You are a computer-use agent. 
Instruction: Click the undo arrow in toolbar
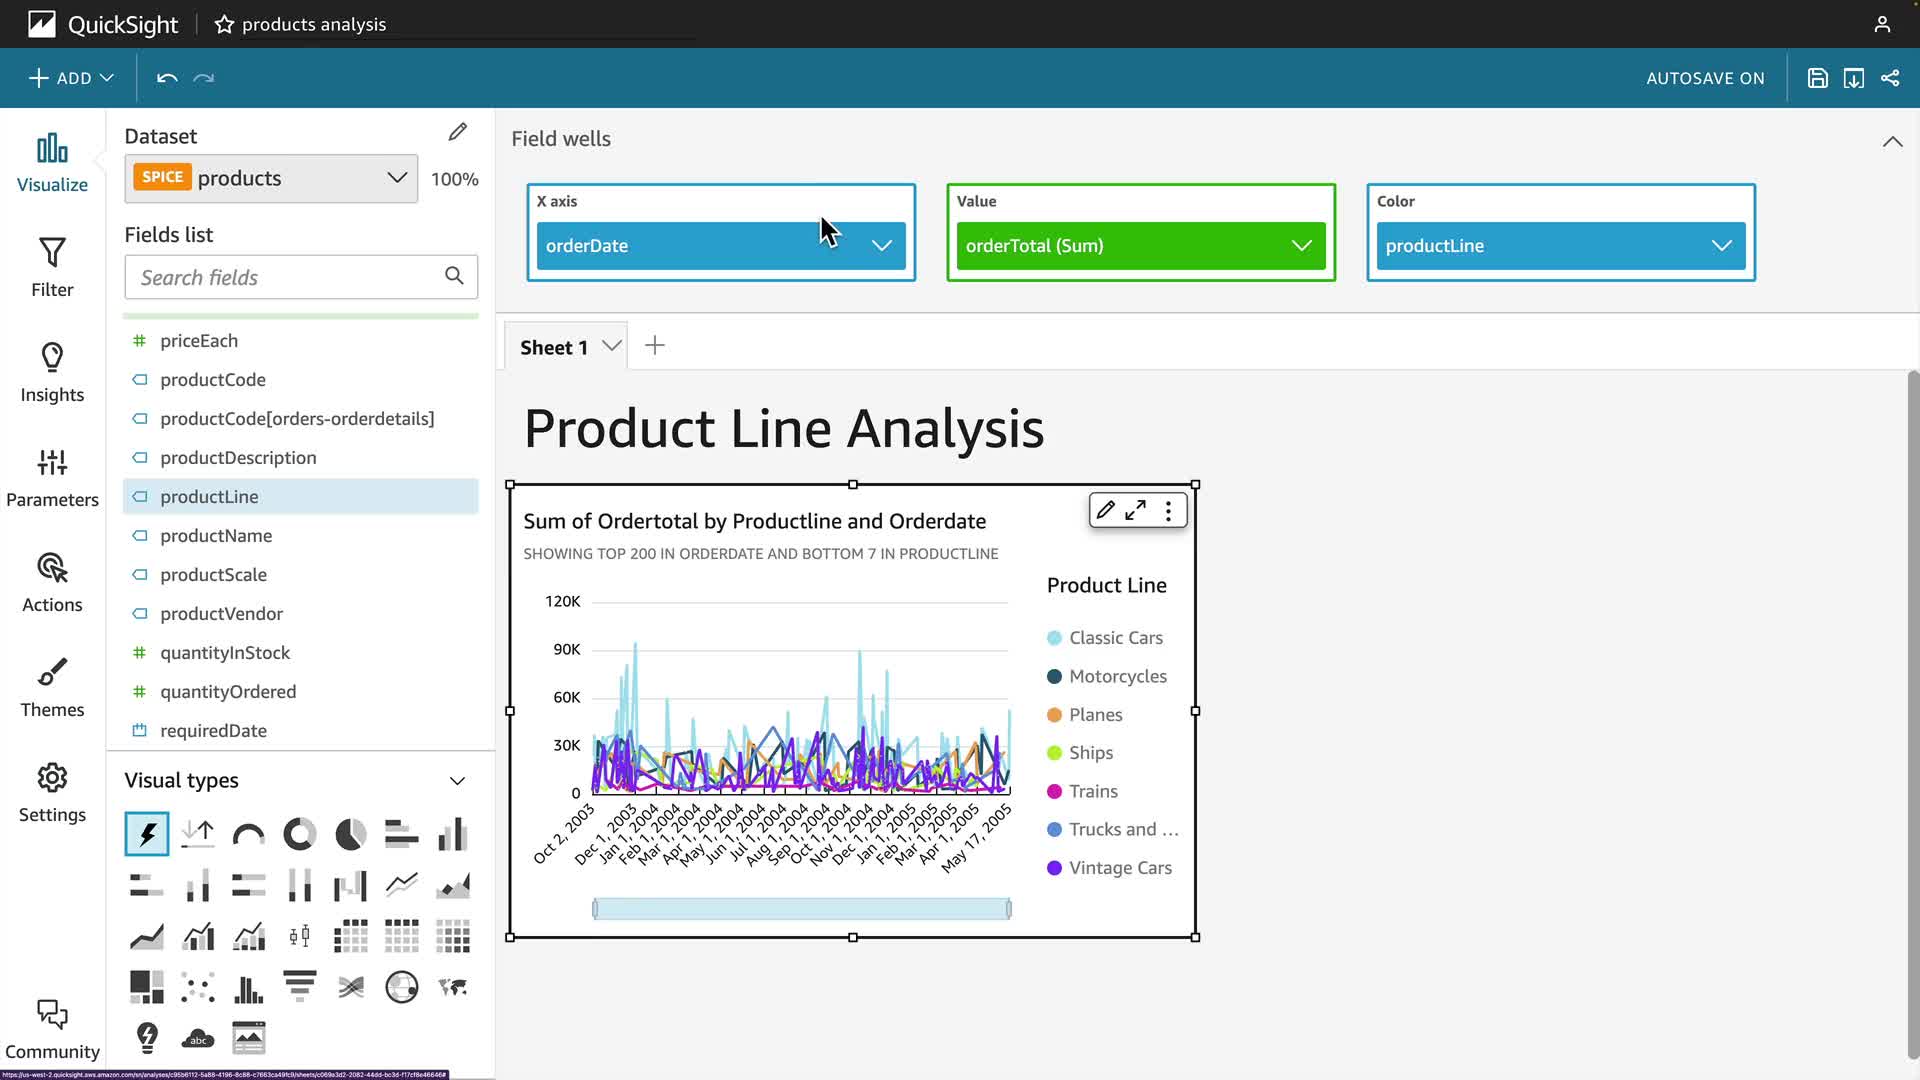(167, 78)
